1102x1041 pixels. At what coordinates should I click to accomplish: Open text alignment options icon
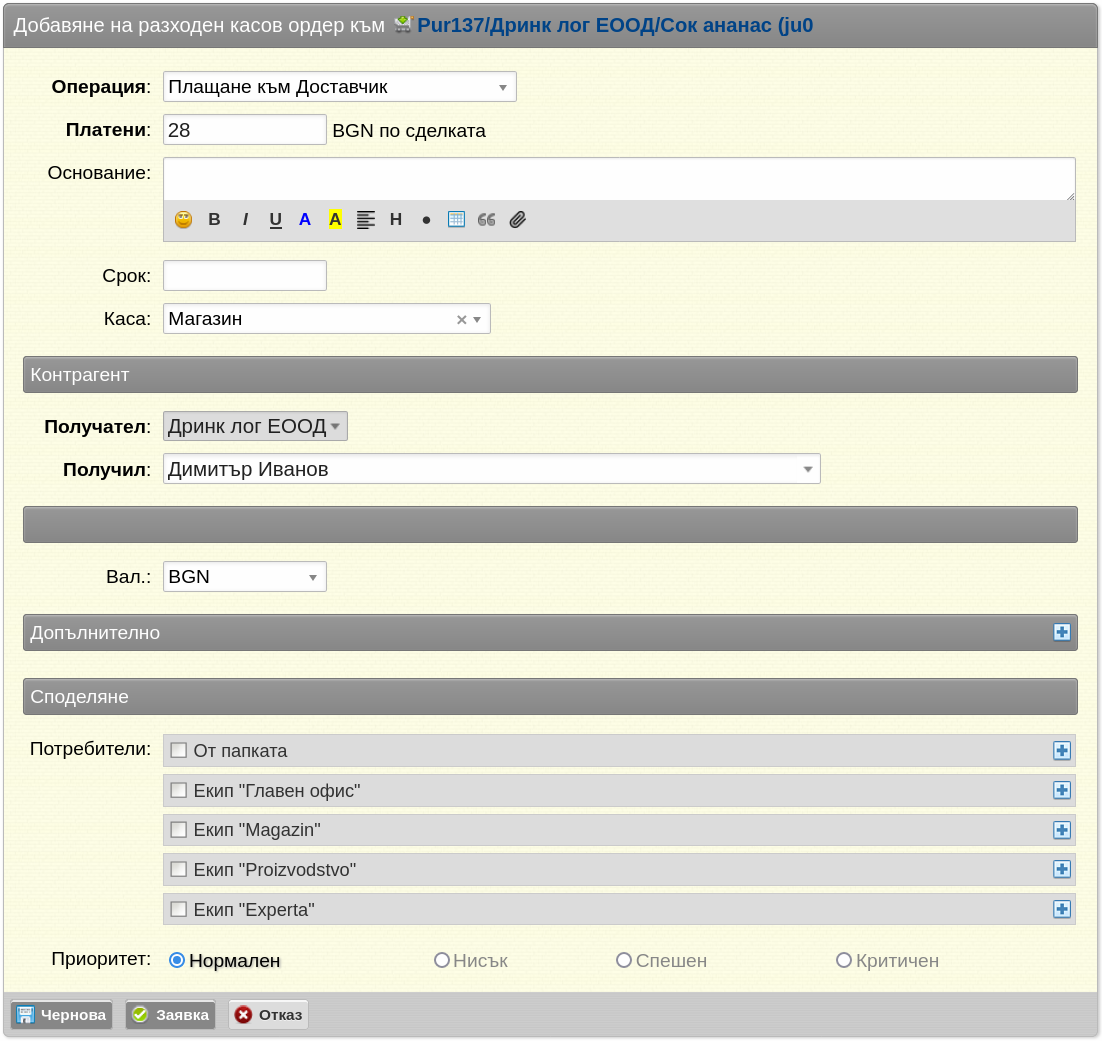point(365,220)
